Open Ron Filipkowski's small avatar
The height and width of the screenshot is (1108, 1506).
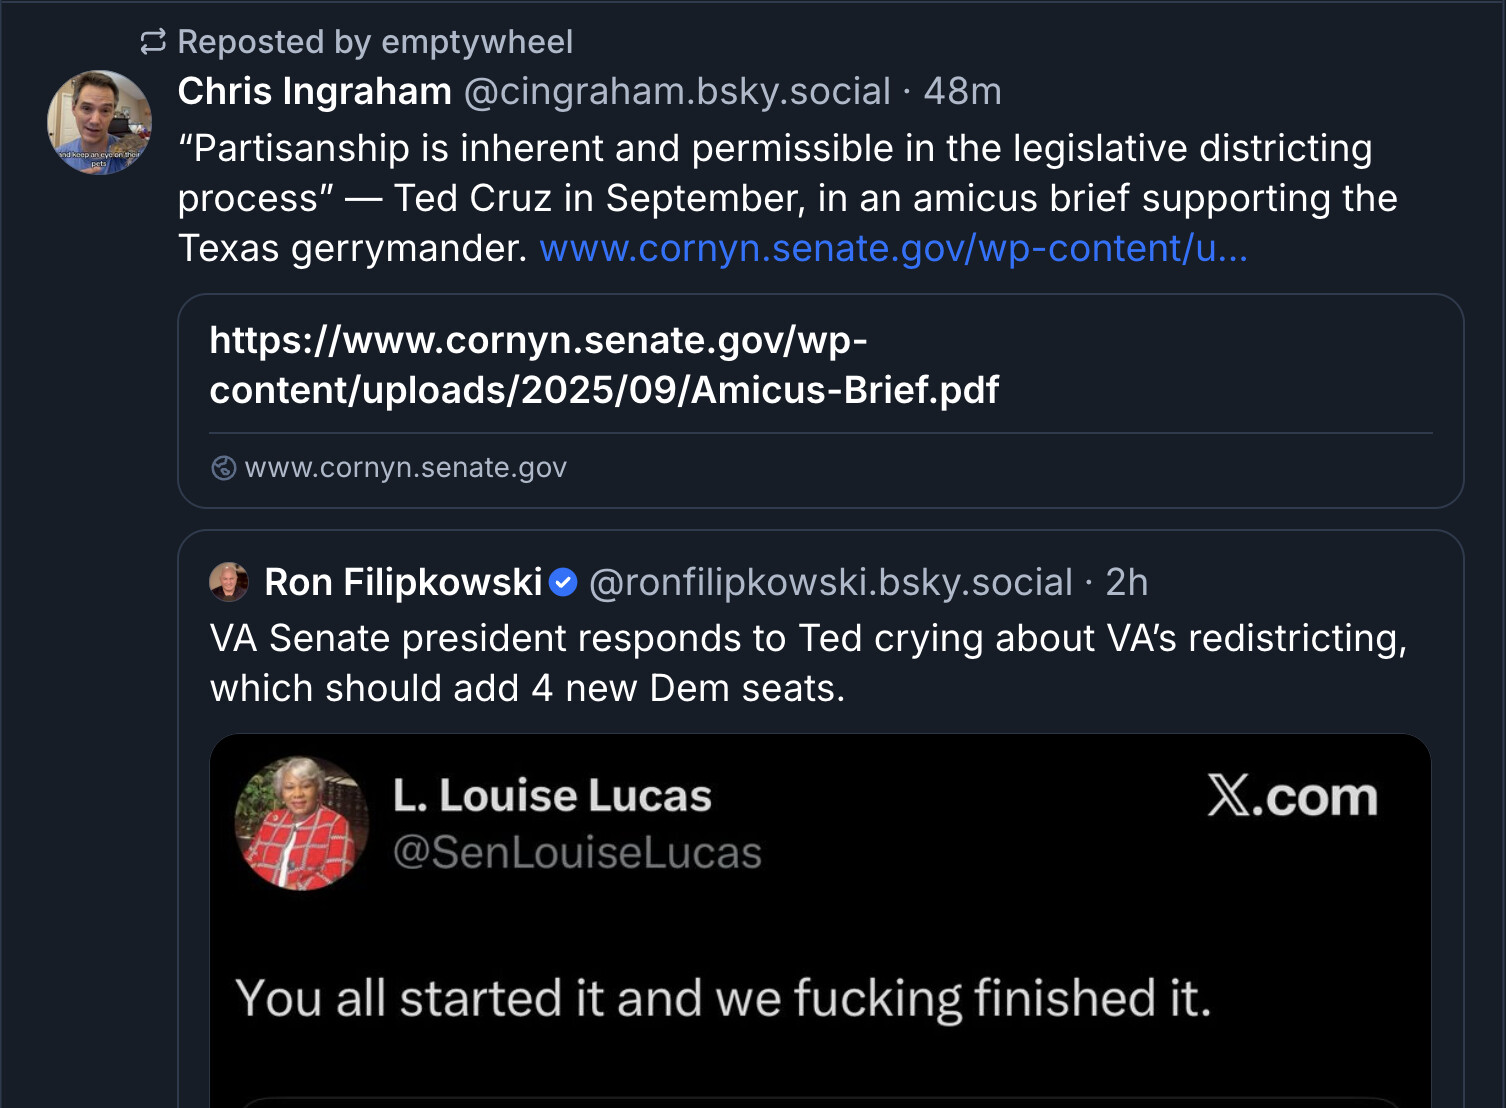(229, 582)
